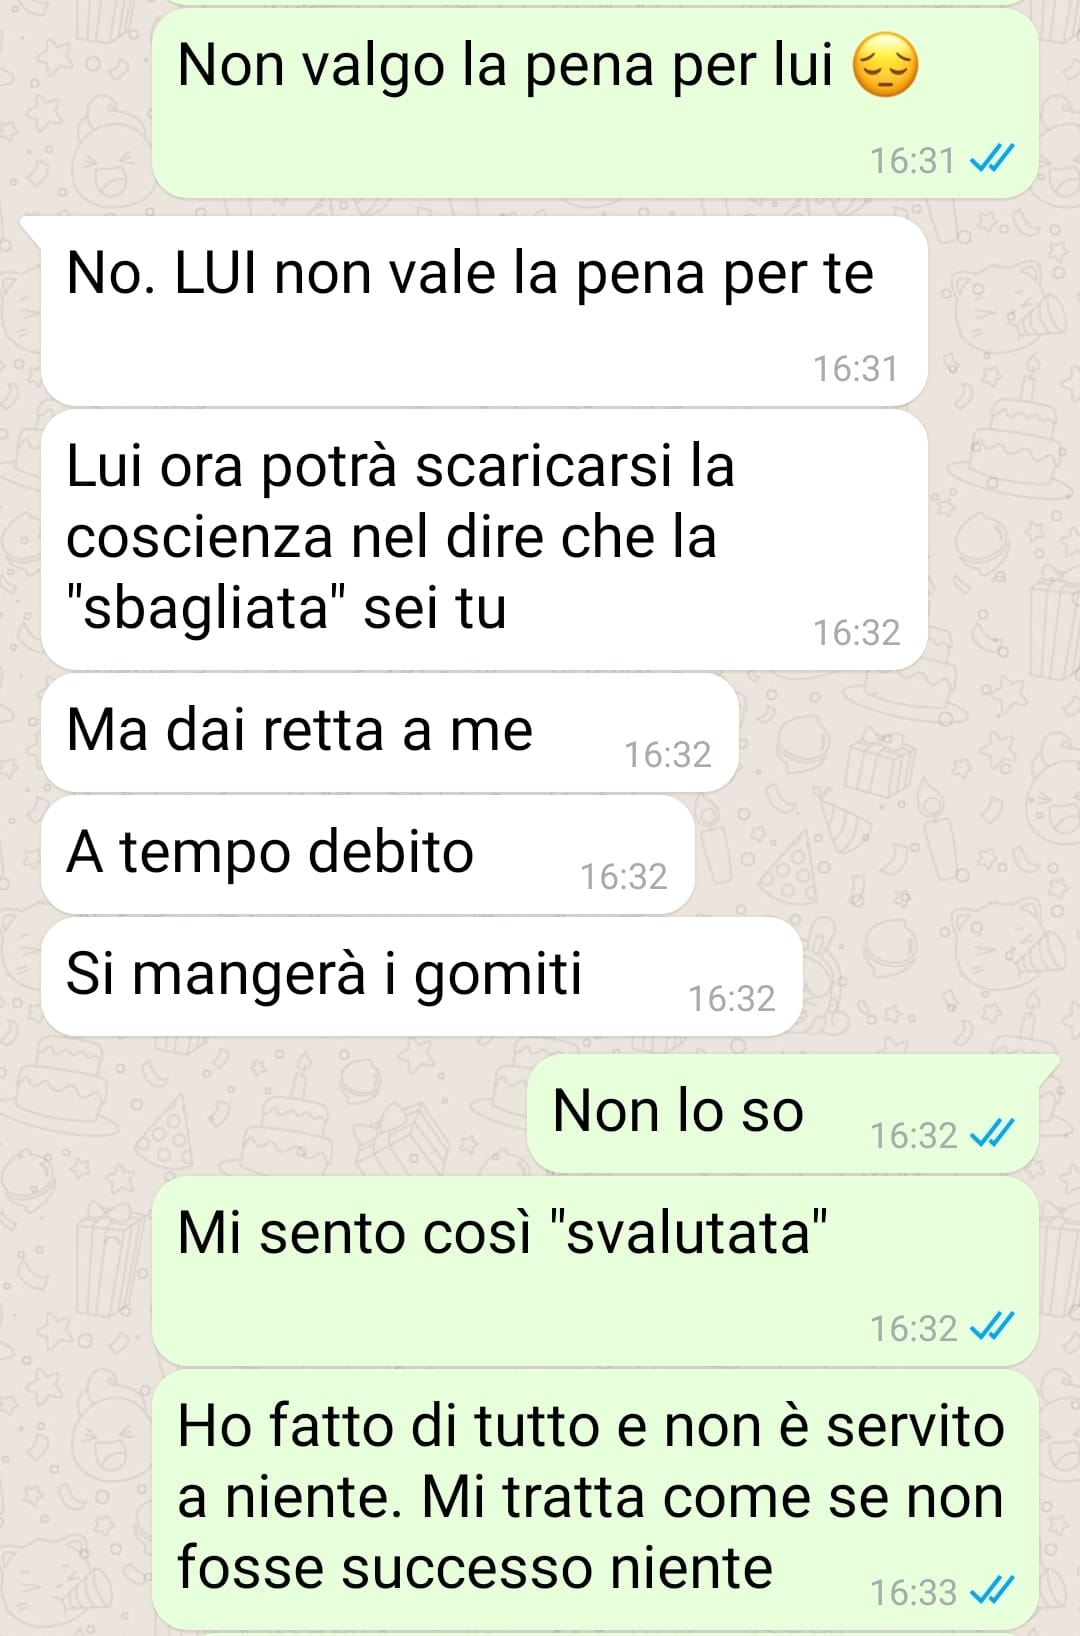Tap the 'A tempo debito' message bubble
The image size is (1080, 1636).
pyautogui.click(x=367, y=855)
